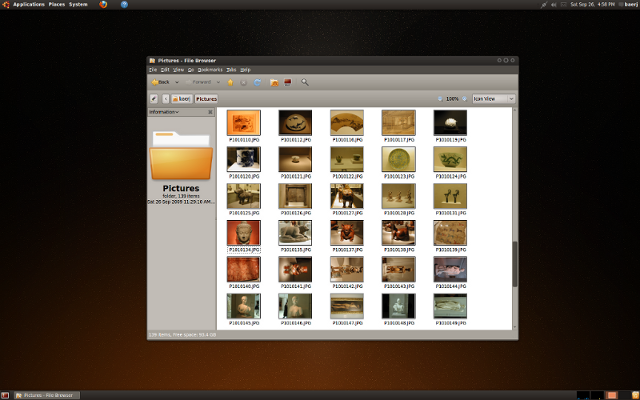Click the parent folder path button
Viewport: 640px width, 400px height.
(x=182, y=99)
